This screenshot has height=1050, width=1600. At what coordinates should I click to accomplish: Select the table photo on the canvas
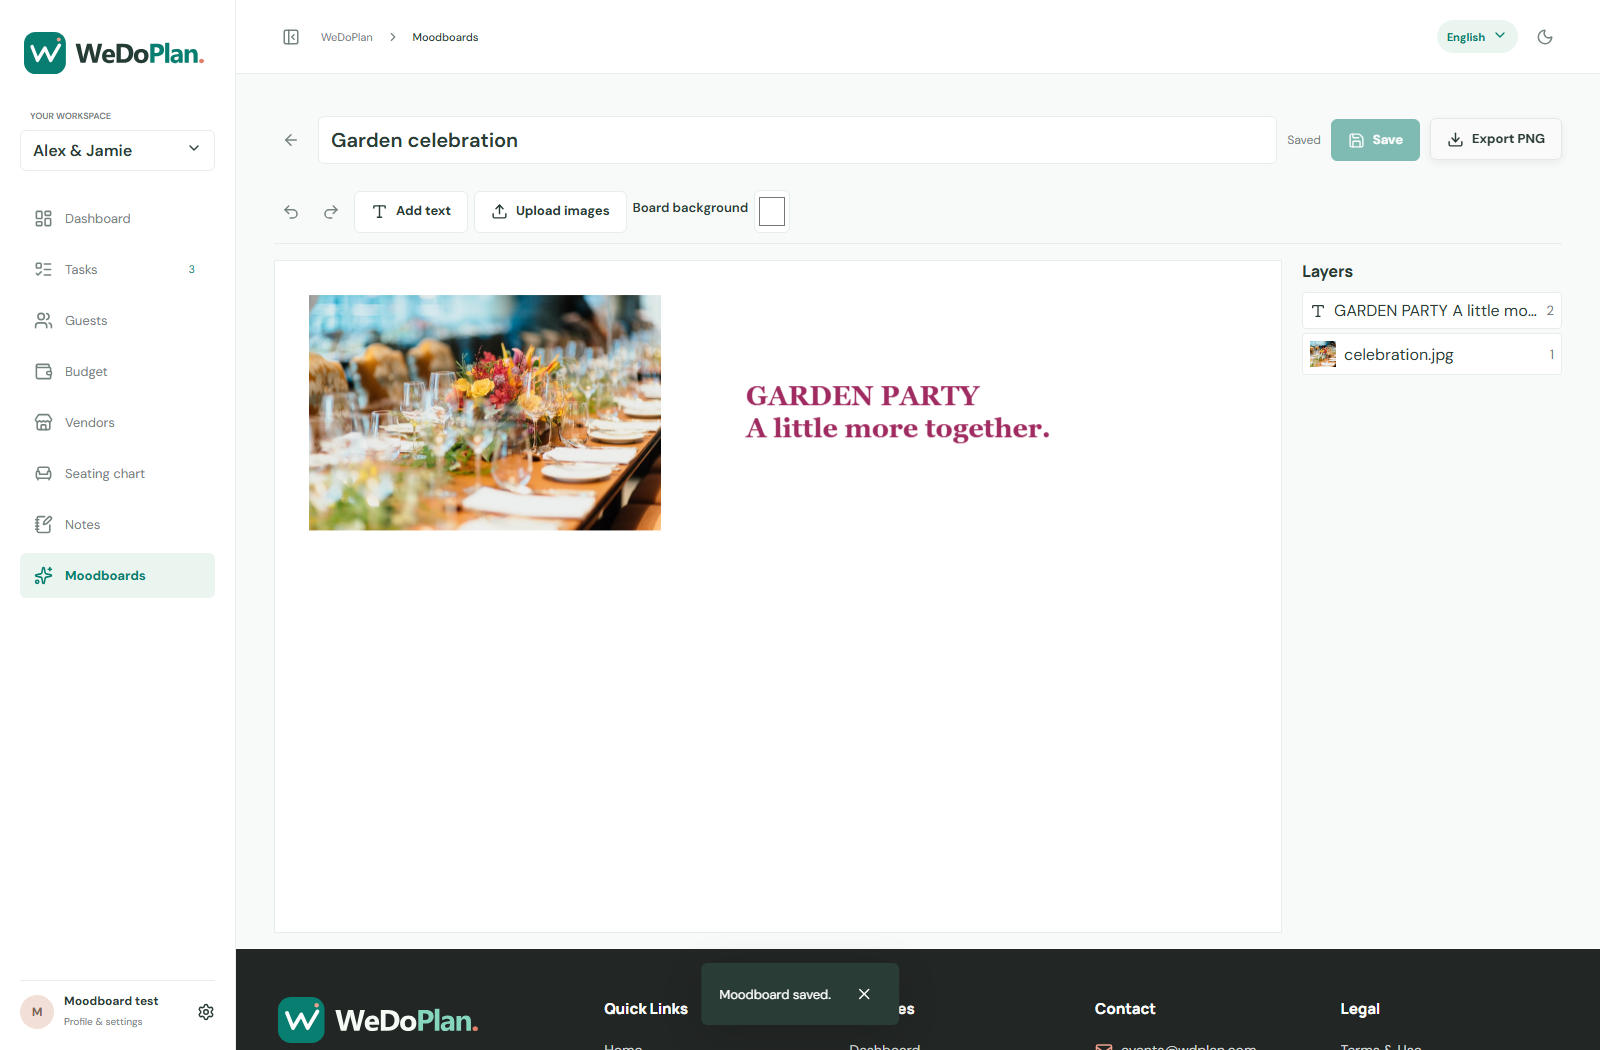coord(485,413)
